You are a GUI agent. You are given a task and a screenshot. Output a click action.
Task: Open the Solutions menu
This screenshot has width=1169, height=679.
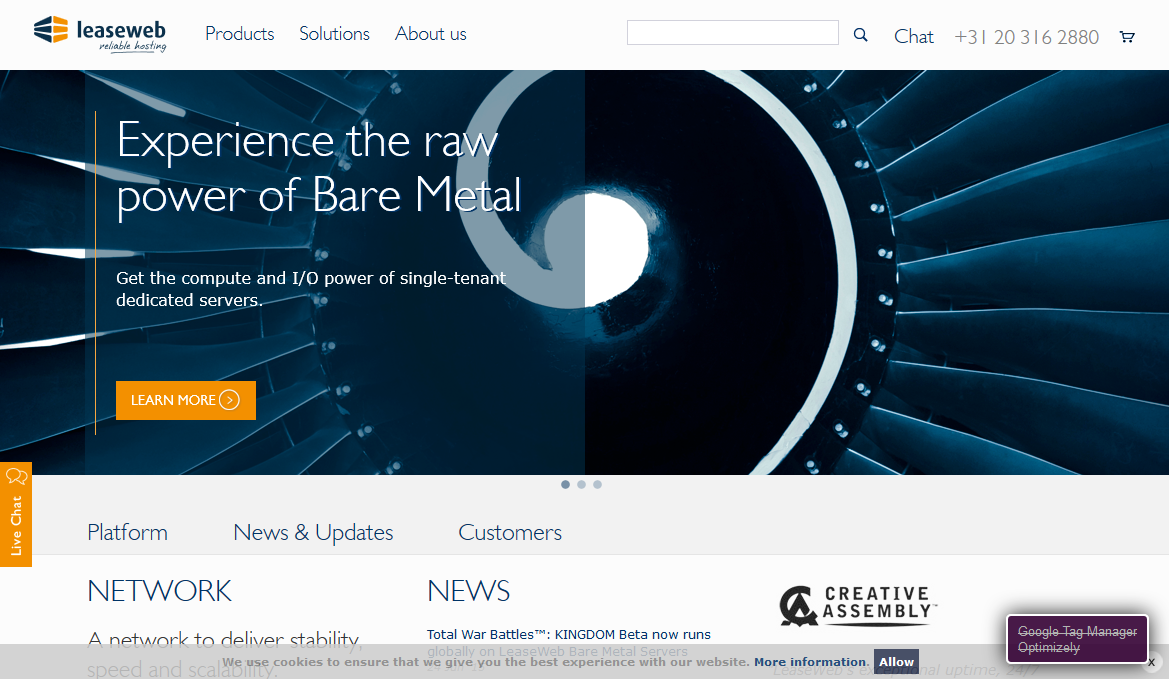click(x=334, y=34)
